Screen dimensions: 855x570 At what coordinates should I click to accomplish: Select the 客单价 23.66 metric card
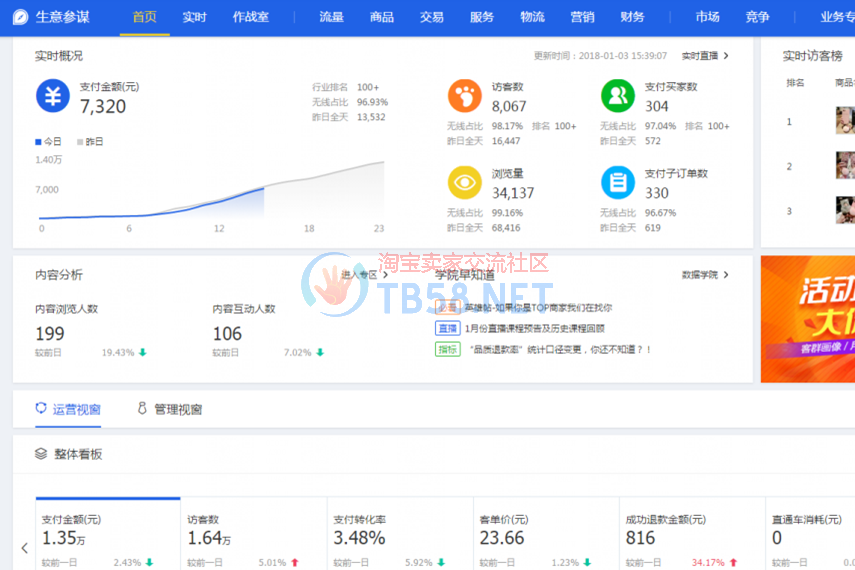pos(546,535)
